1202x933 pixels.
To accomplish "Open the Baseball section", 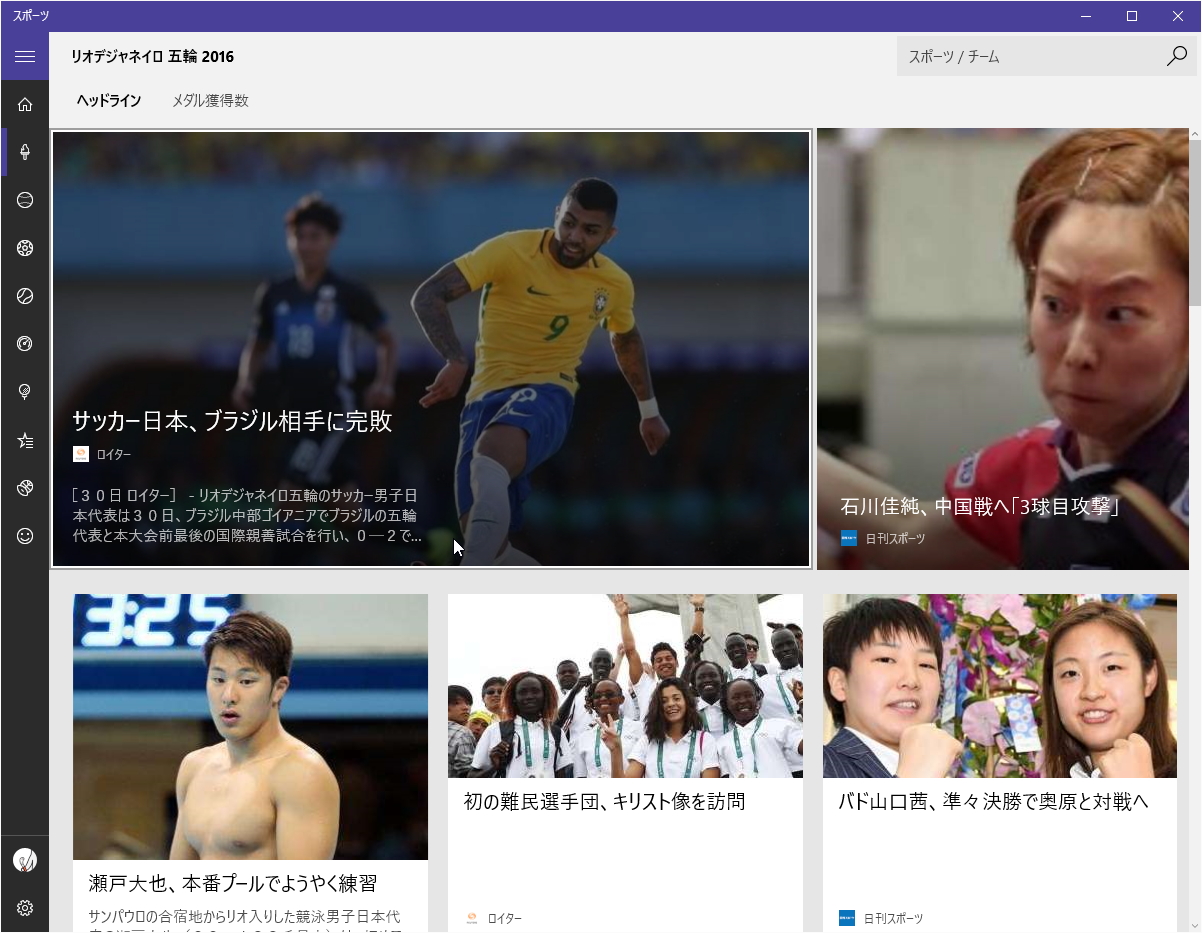I will coord(25,200).
